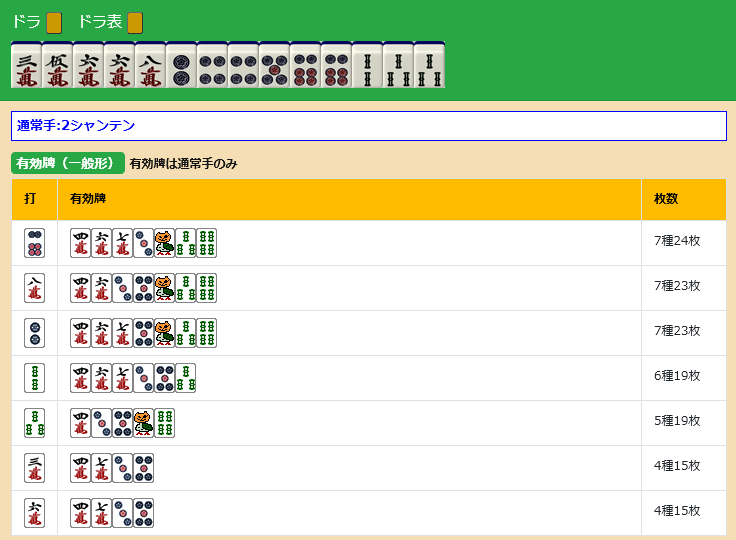736x540 pixels.
Task: Choose the 2-pin discard tile in the table
Action: 34,333
